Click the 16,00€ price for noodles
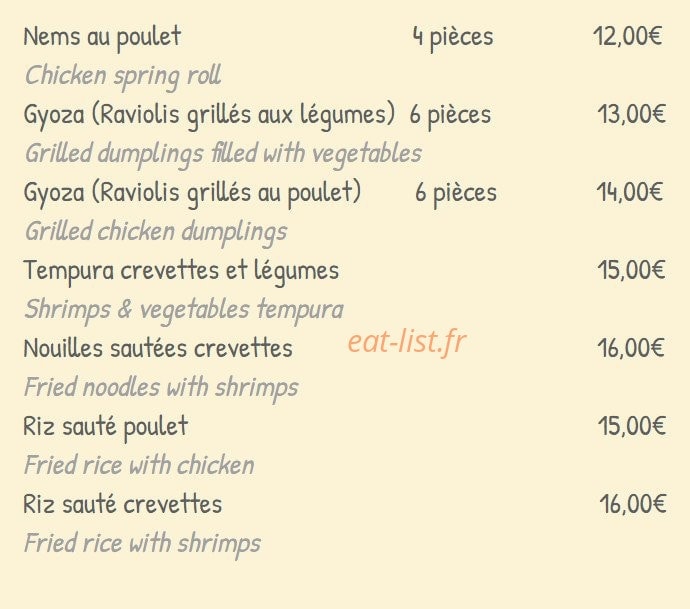Viewport: 690px width, 609px height. click(631, 349)
